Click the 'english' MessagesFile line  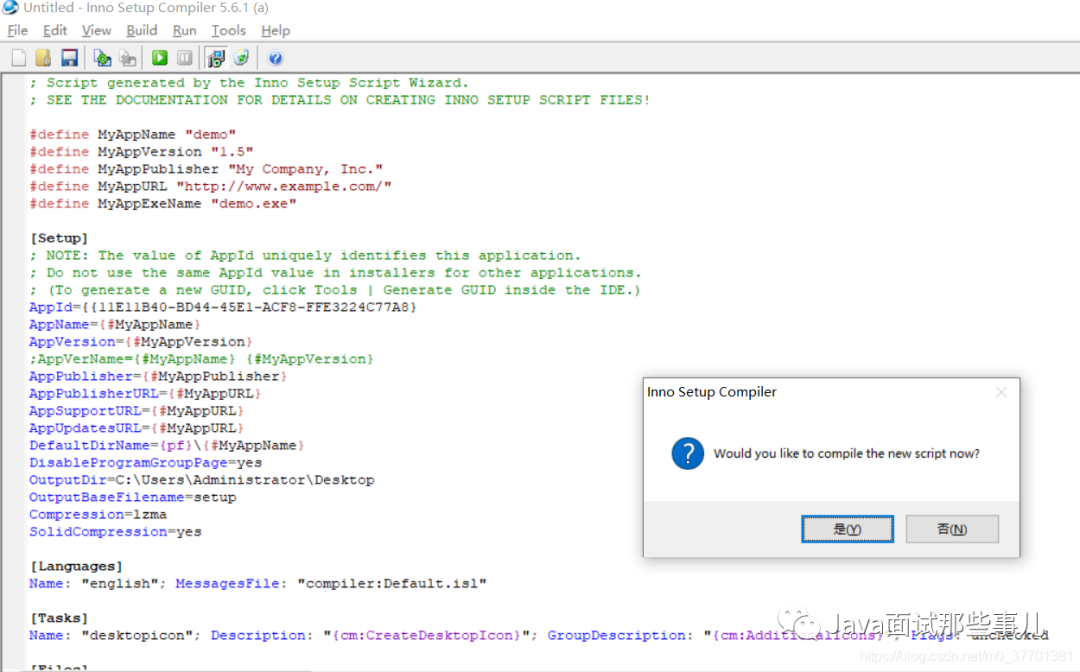coord(258,583)
